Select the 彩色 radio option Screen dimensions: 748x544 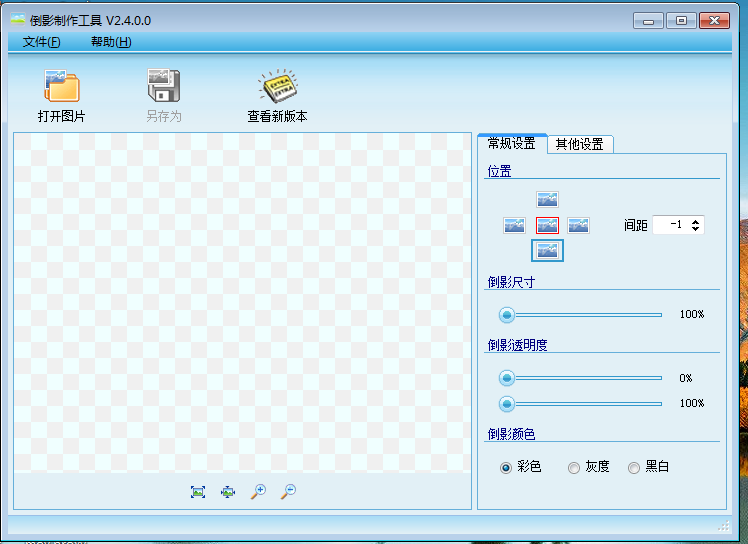coord(506,467)
